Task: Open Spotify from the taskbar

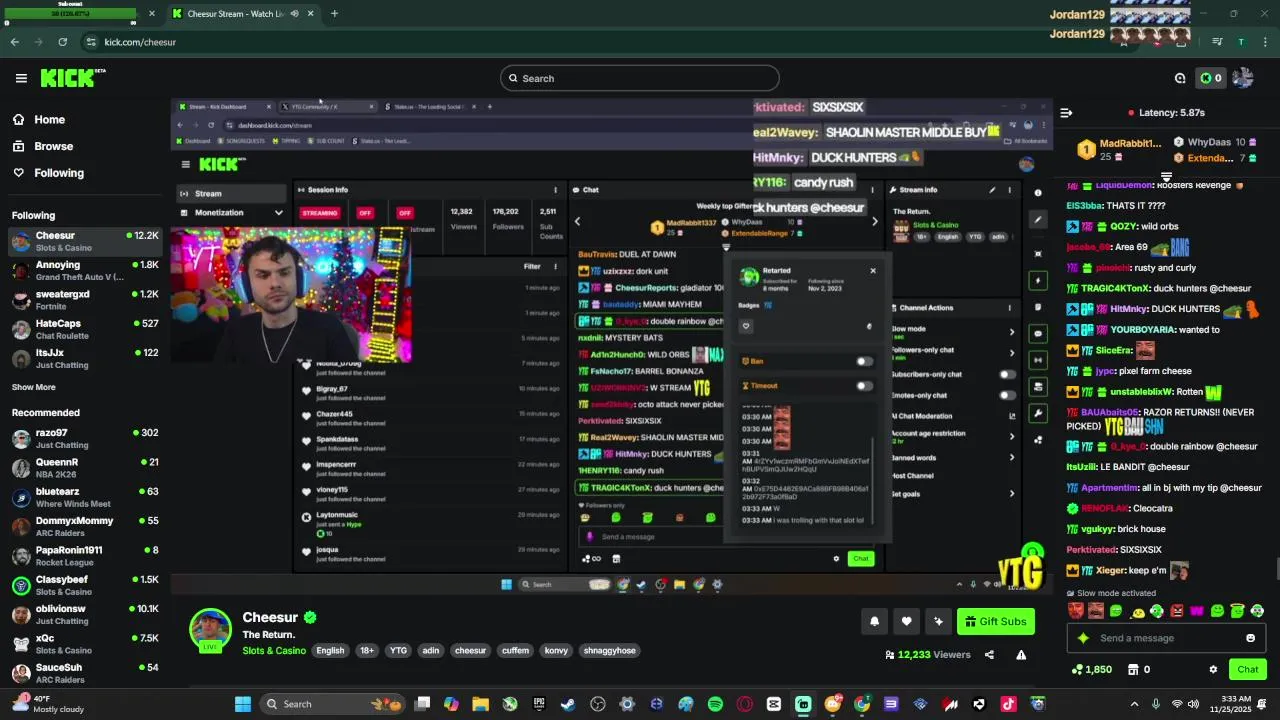Action: 715,704
